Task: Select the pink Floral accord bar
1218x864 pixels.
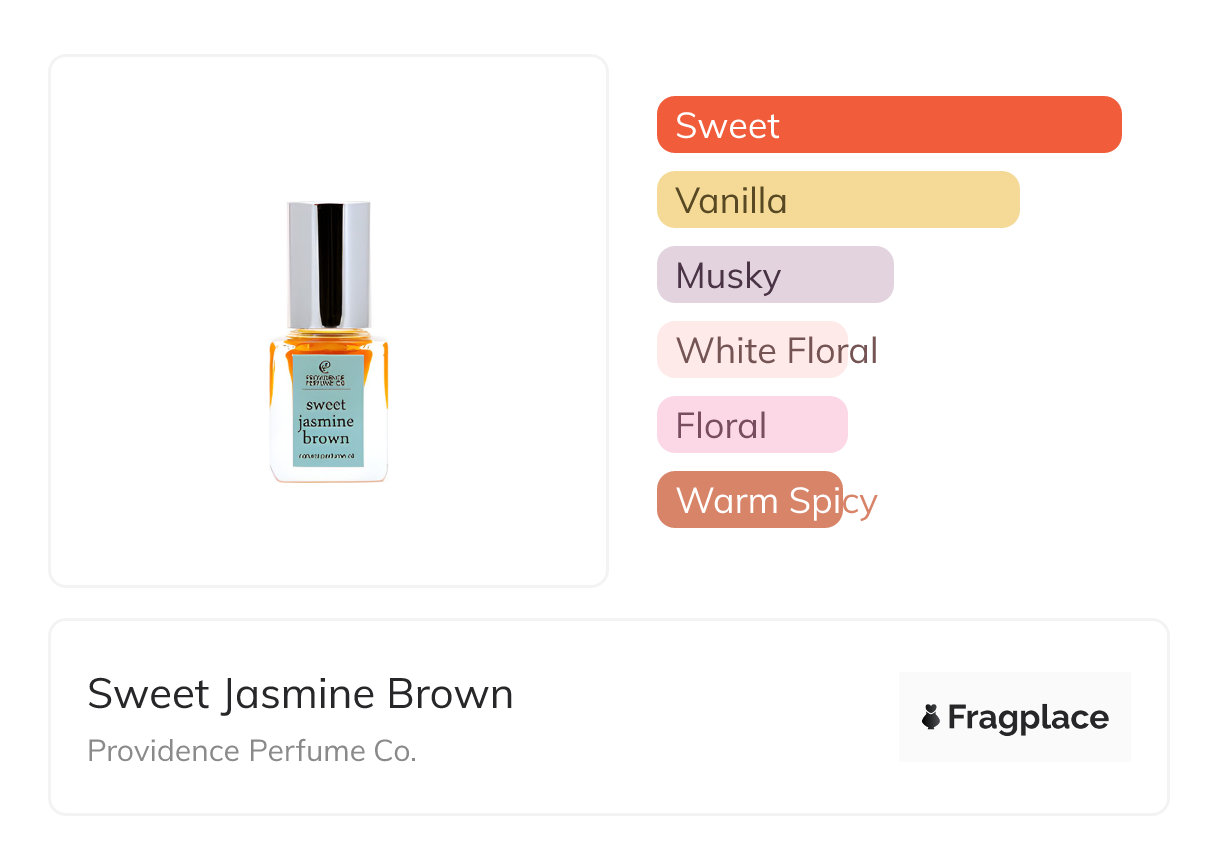Action: pyautogui.click(x=752, y=425)
